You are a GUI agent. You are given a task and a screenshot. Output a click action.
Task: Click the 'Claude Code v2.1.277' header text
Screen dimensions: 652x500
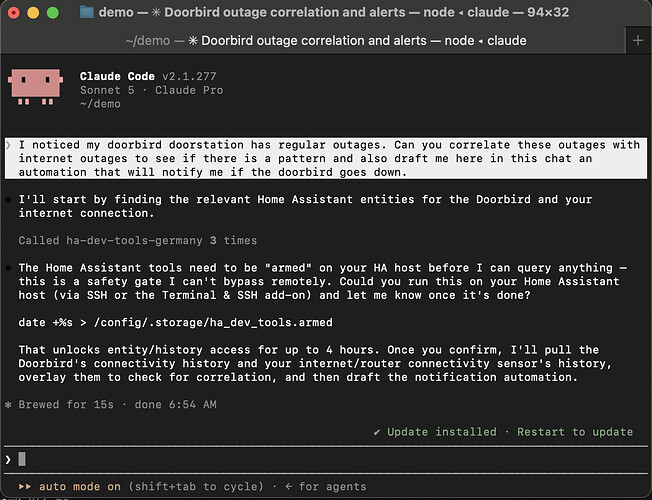coord(148,76)
